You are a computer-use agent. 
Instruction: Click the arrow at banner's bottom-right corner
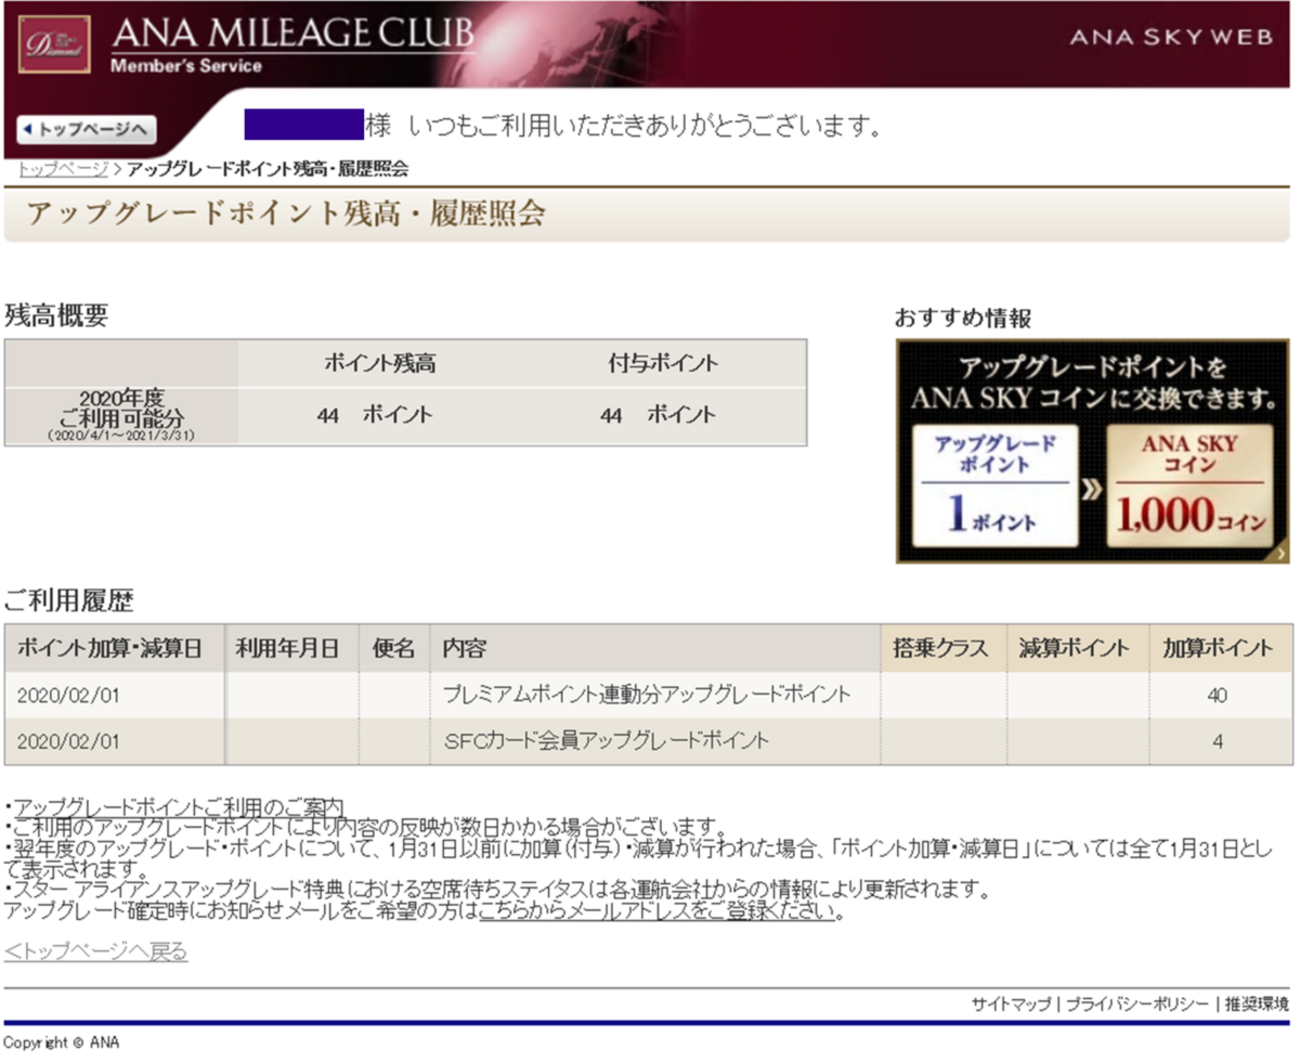(x=1280, y=553)
